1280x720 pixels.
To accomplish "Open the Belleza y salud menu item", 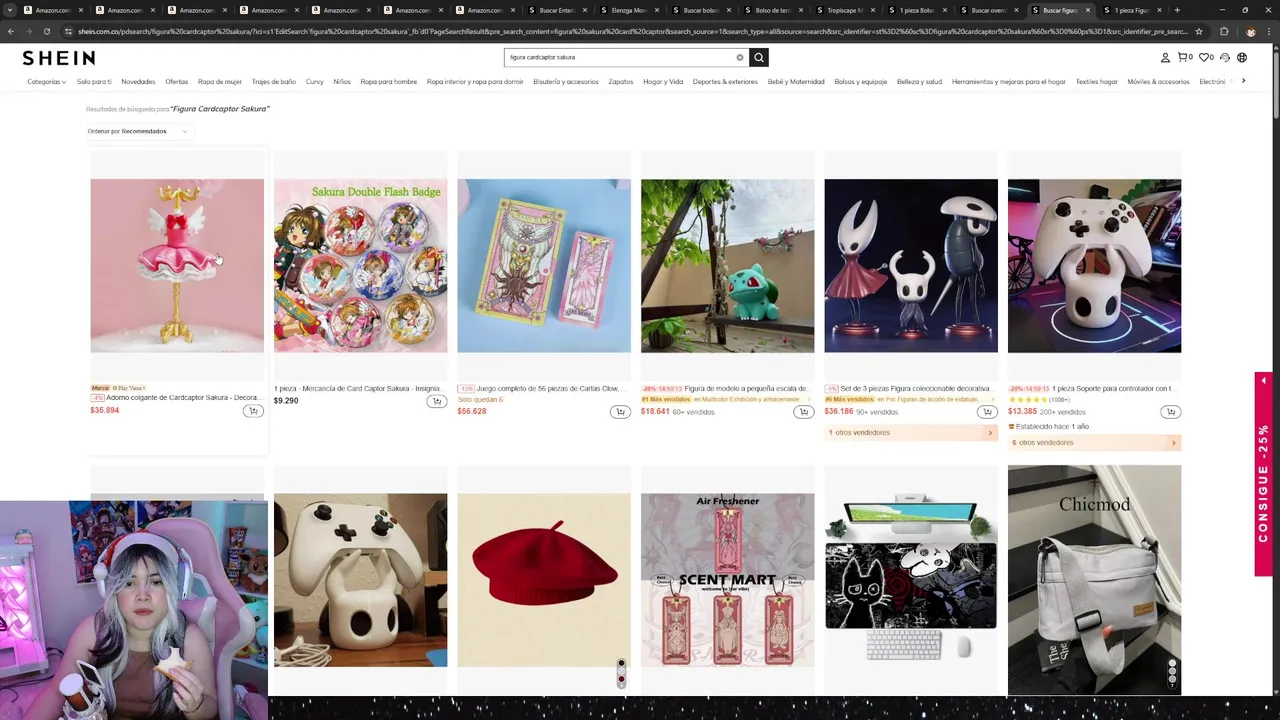I will tap(919, 82).
